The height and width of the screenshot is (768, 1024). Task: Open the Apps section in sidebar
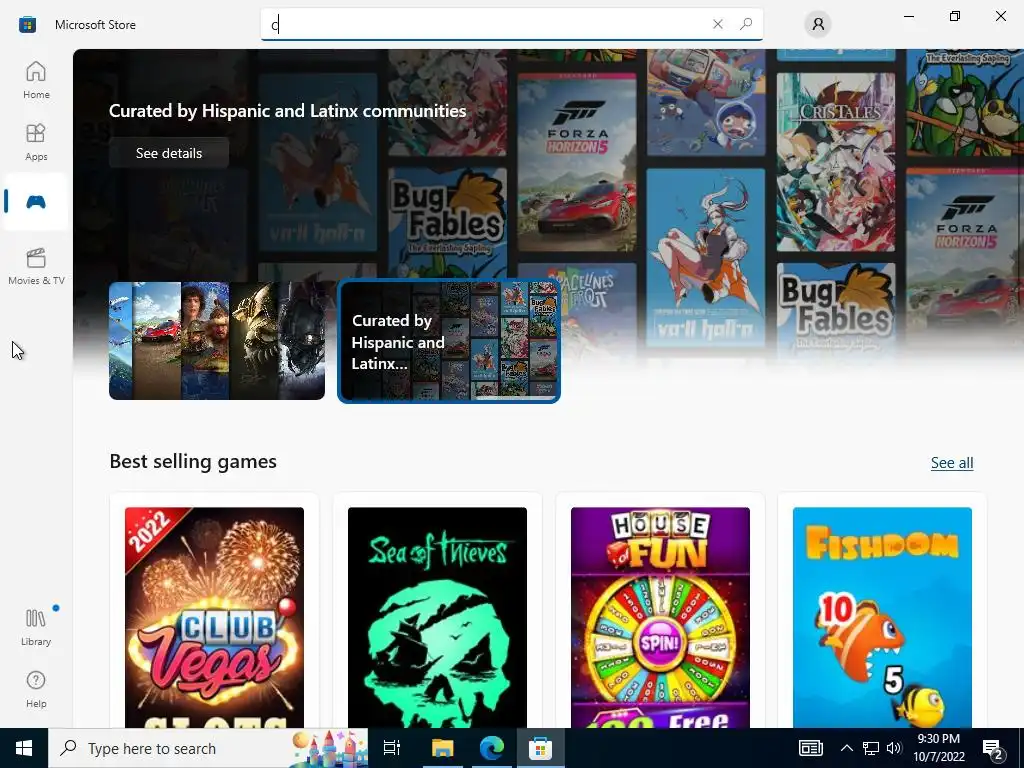[x=36, y=142]
